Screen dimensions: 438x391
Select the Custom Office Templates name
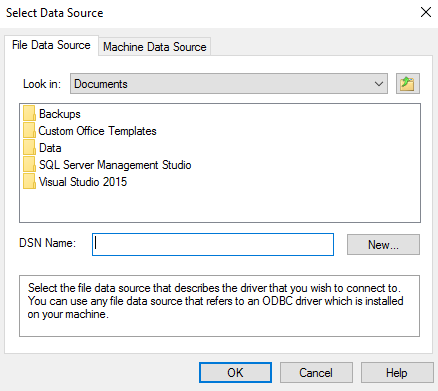(x=97, y=131)
